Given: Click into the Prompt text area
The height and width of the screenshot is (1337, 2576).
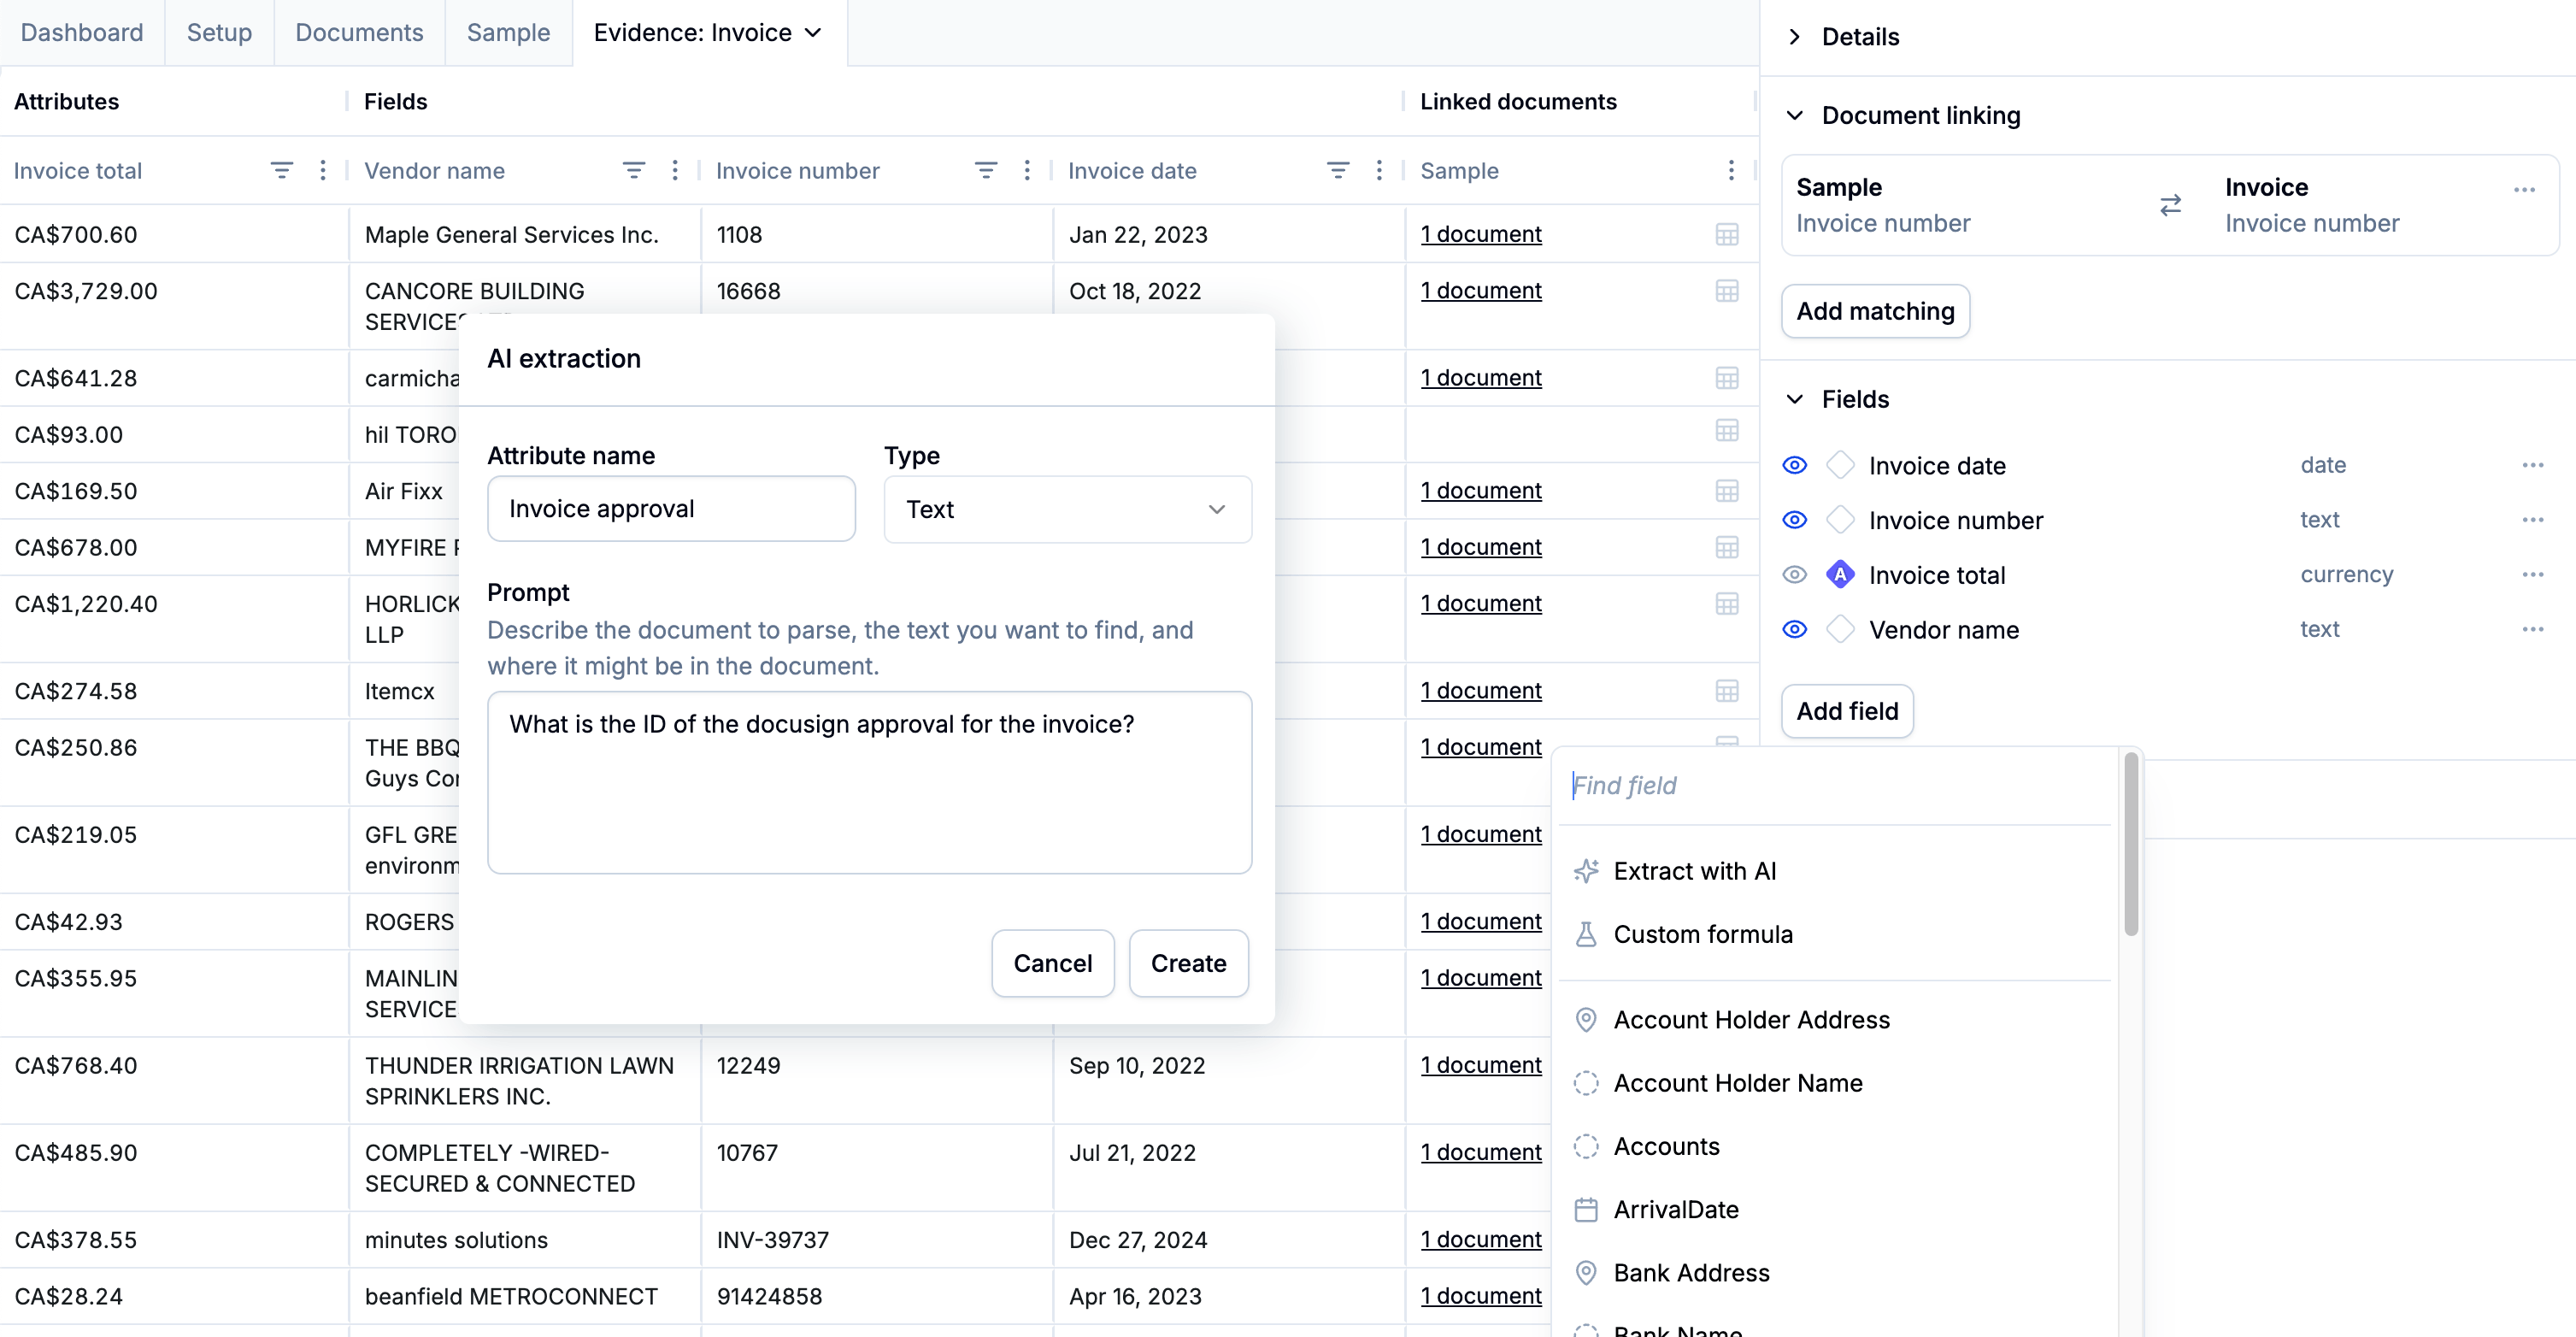Looking at the screenshot, I should pyautogui.click(x=869, y=783).
